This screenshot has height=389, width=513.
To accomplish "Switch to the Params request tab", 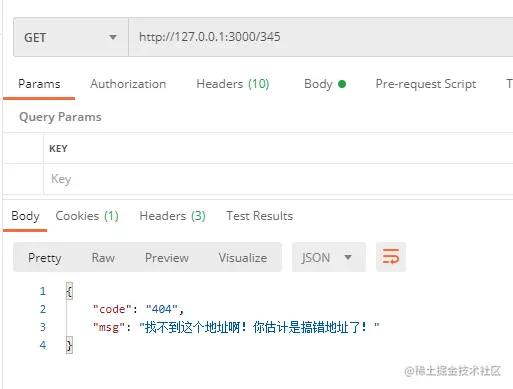I will point(39,84).
